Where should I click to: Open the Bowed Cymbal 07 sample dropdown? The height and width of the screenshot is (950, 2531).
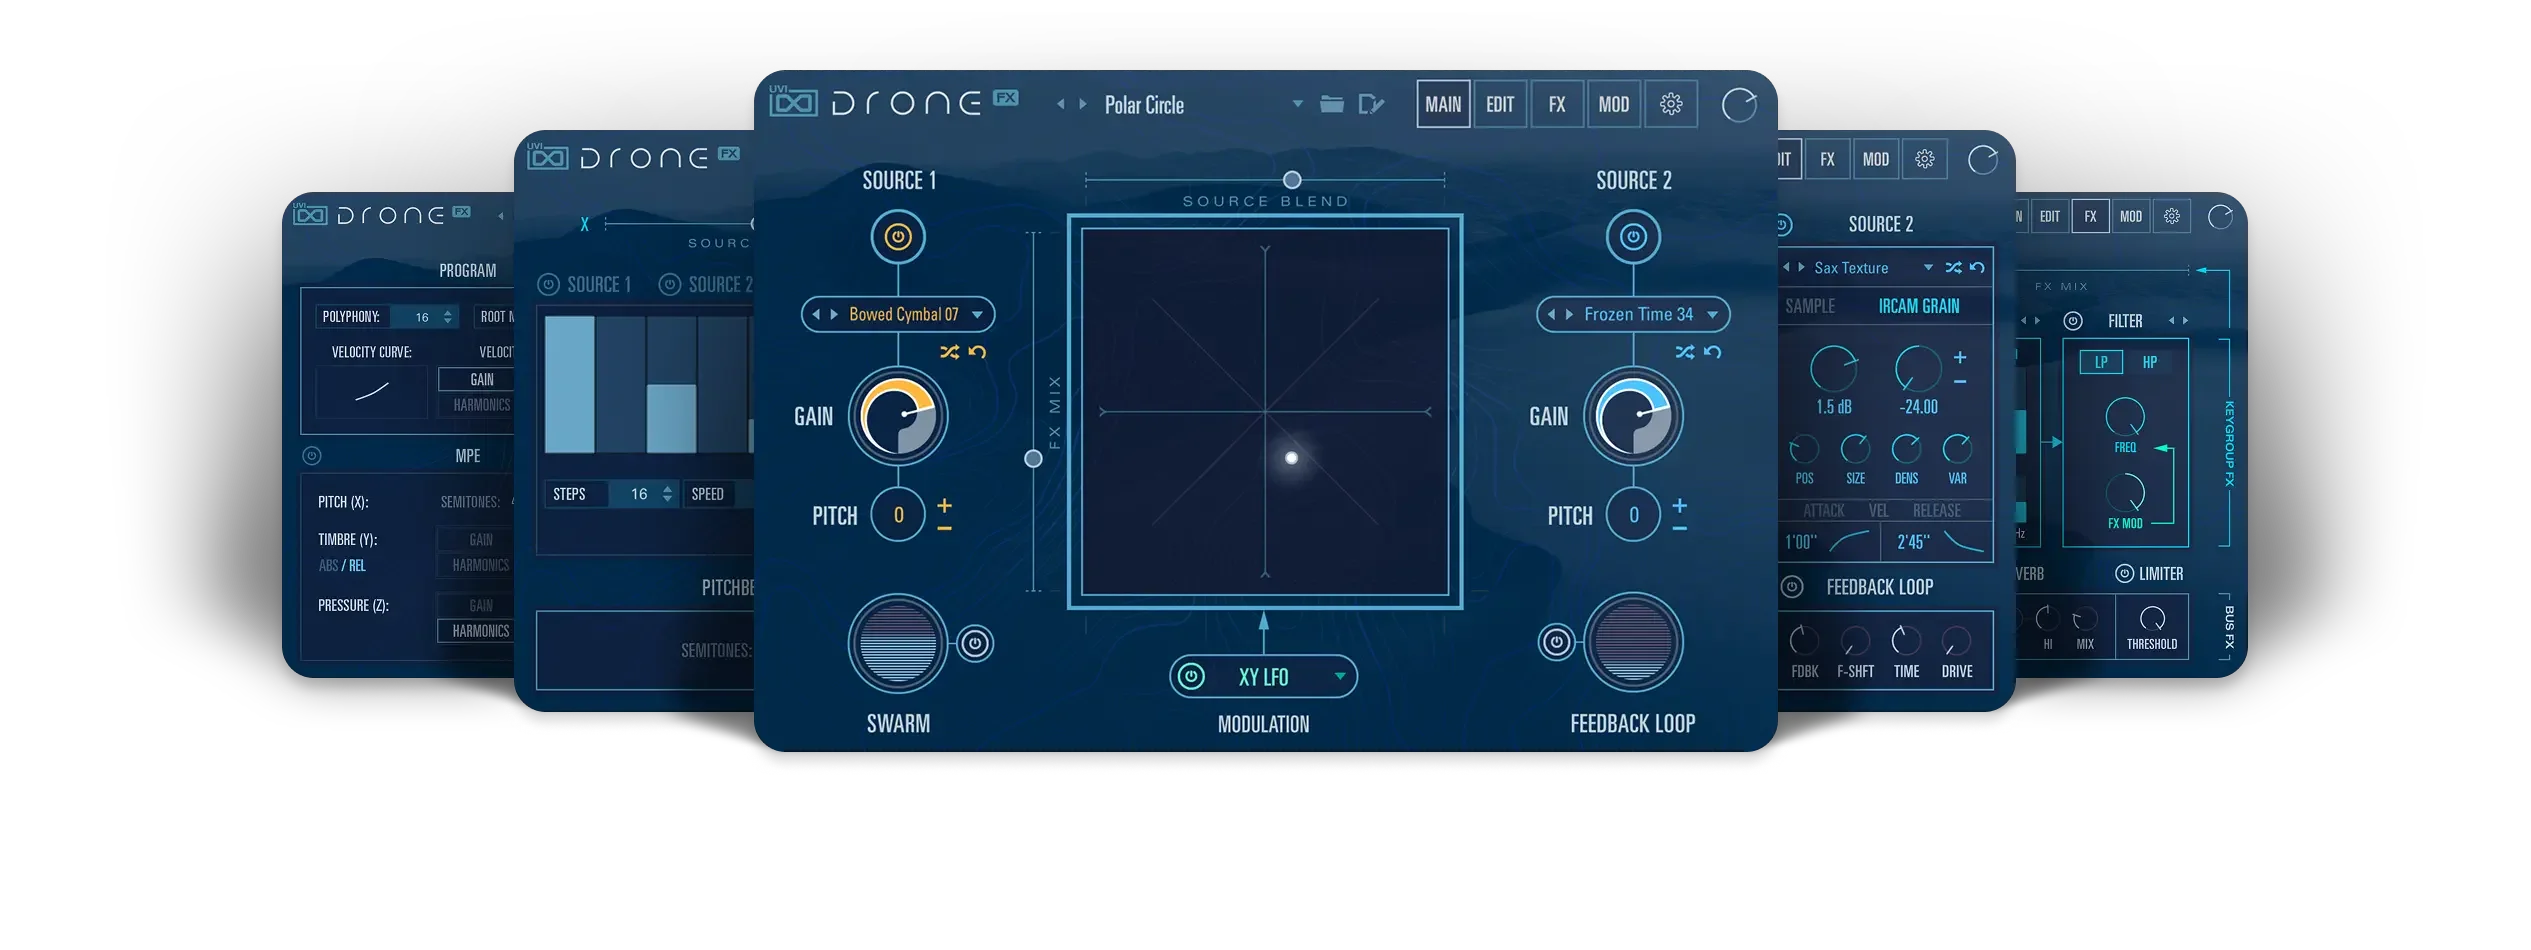point(977,315)
